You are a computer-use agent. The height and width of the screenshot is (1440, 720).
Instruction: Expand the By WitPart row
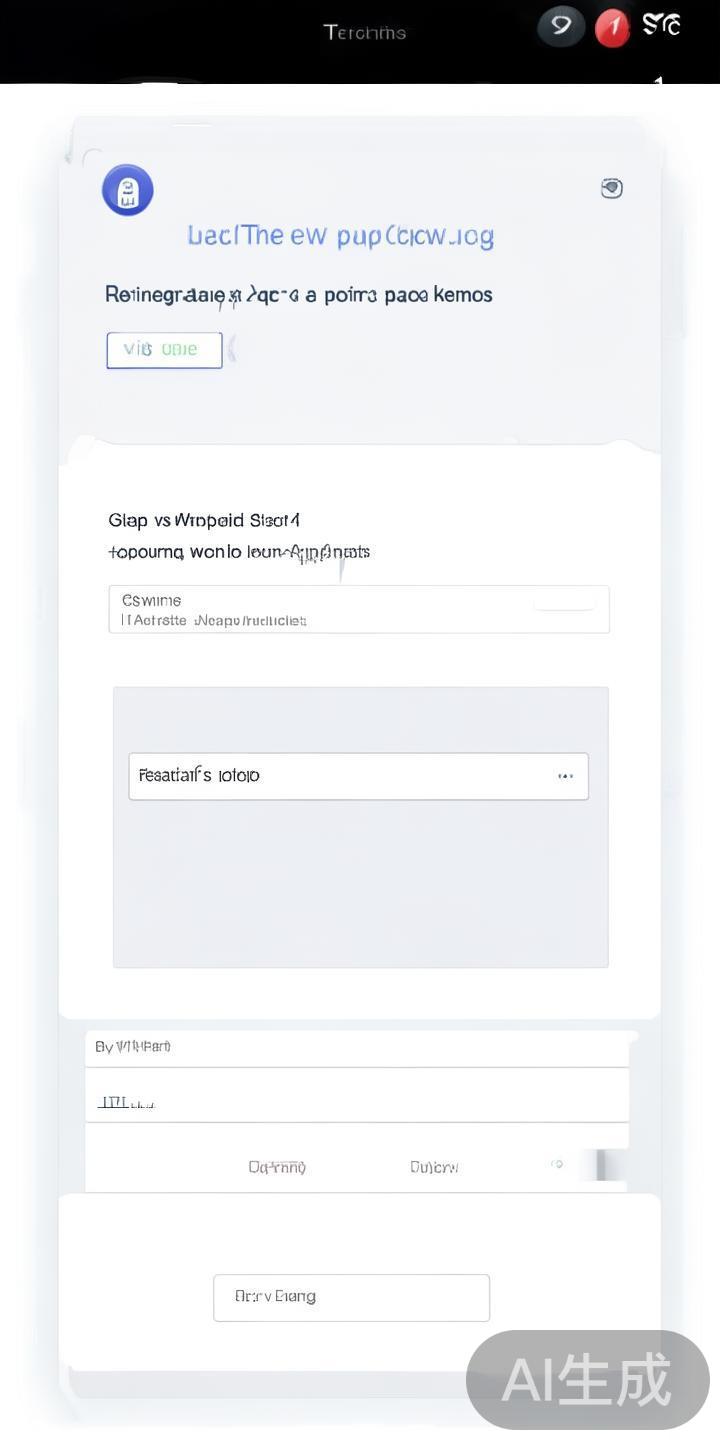[x=357, y=1047]
